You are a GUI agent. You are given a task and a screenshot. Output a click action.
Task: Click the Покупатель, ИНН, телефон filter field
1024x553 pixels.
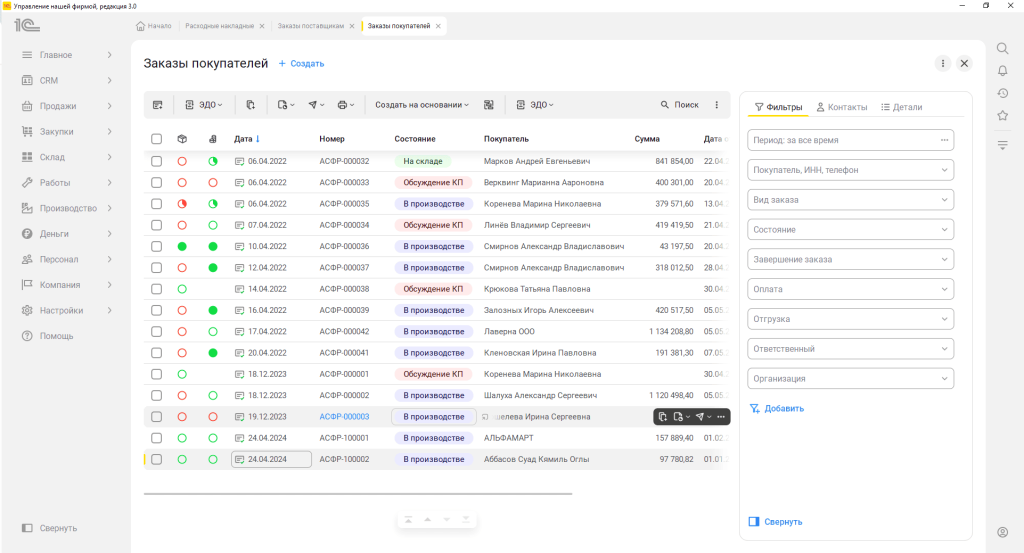[x=850, y=170]
